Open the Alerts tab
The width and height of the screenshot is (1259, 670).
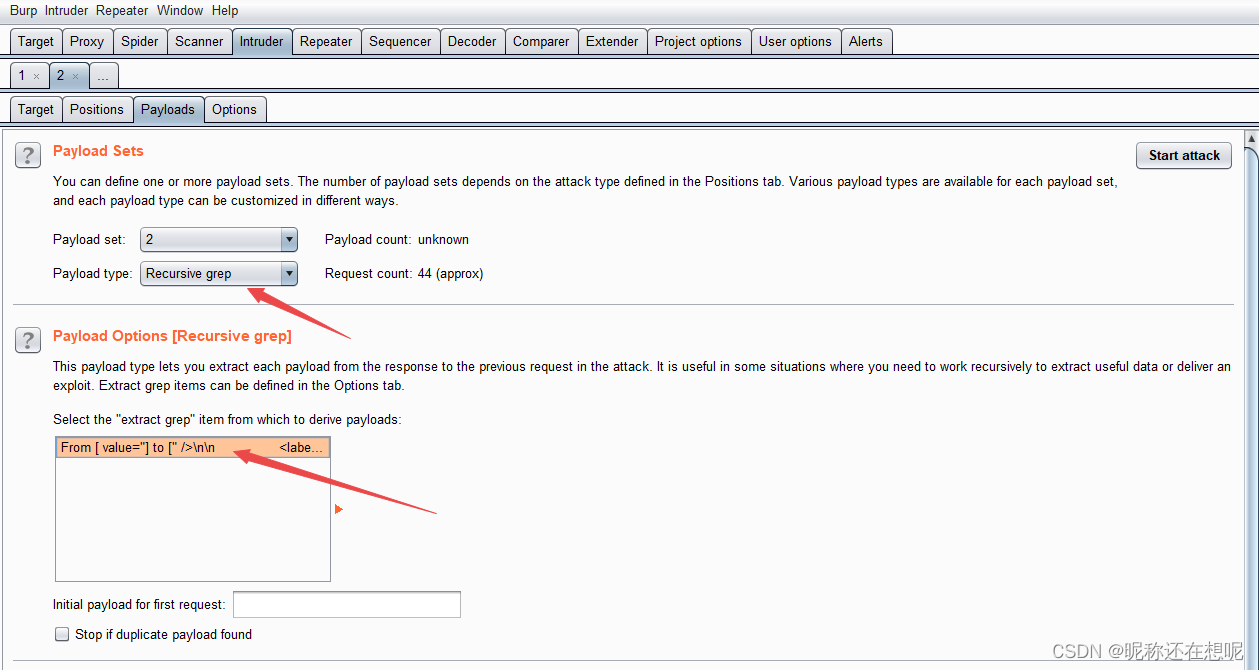866,41
